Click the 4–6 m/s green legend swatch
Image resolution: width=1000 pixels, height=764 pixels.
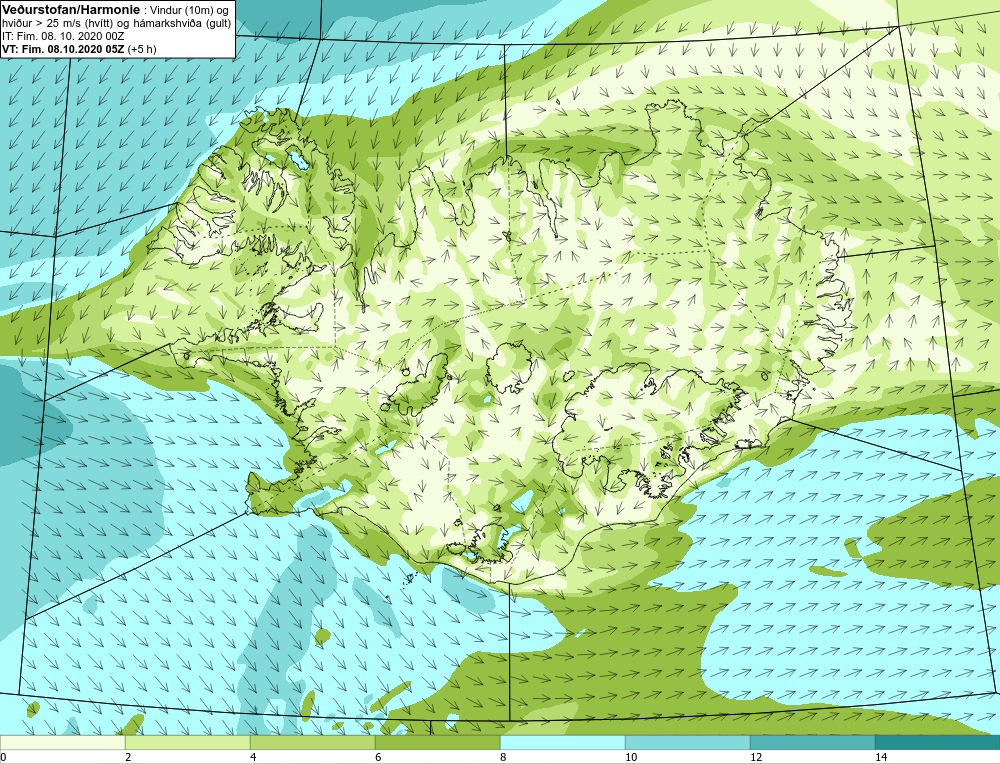(x=312, y=742)
